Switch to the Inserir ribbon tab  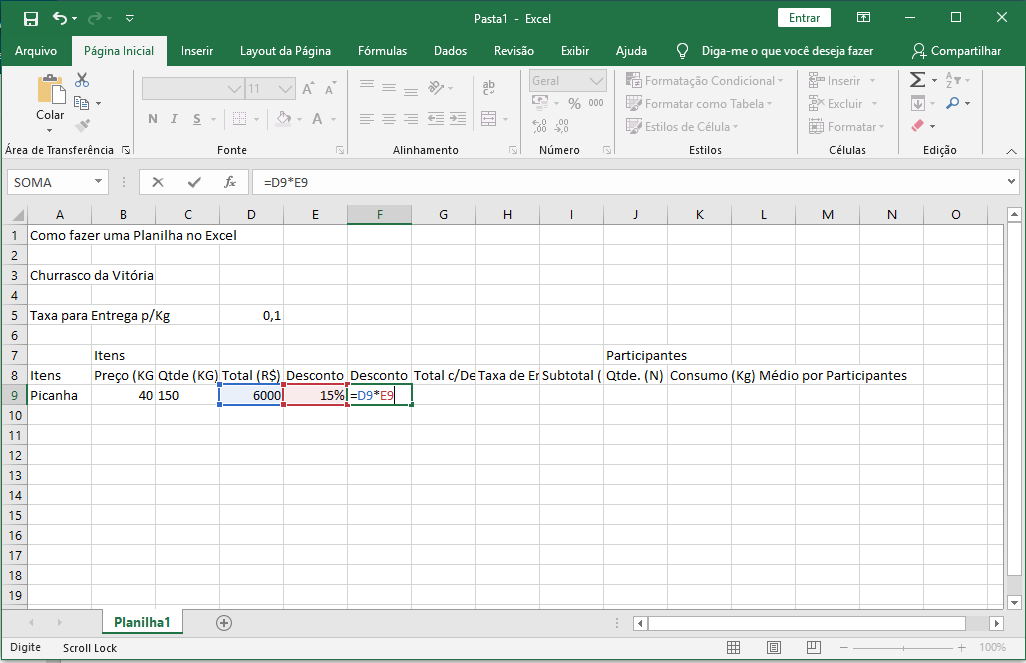point(197,51)
